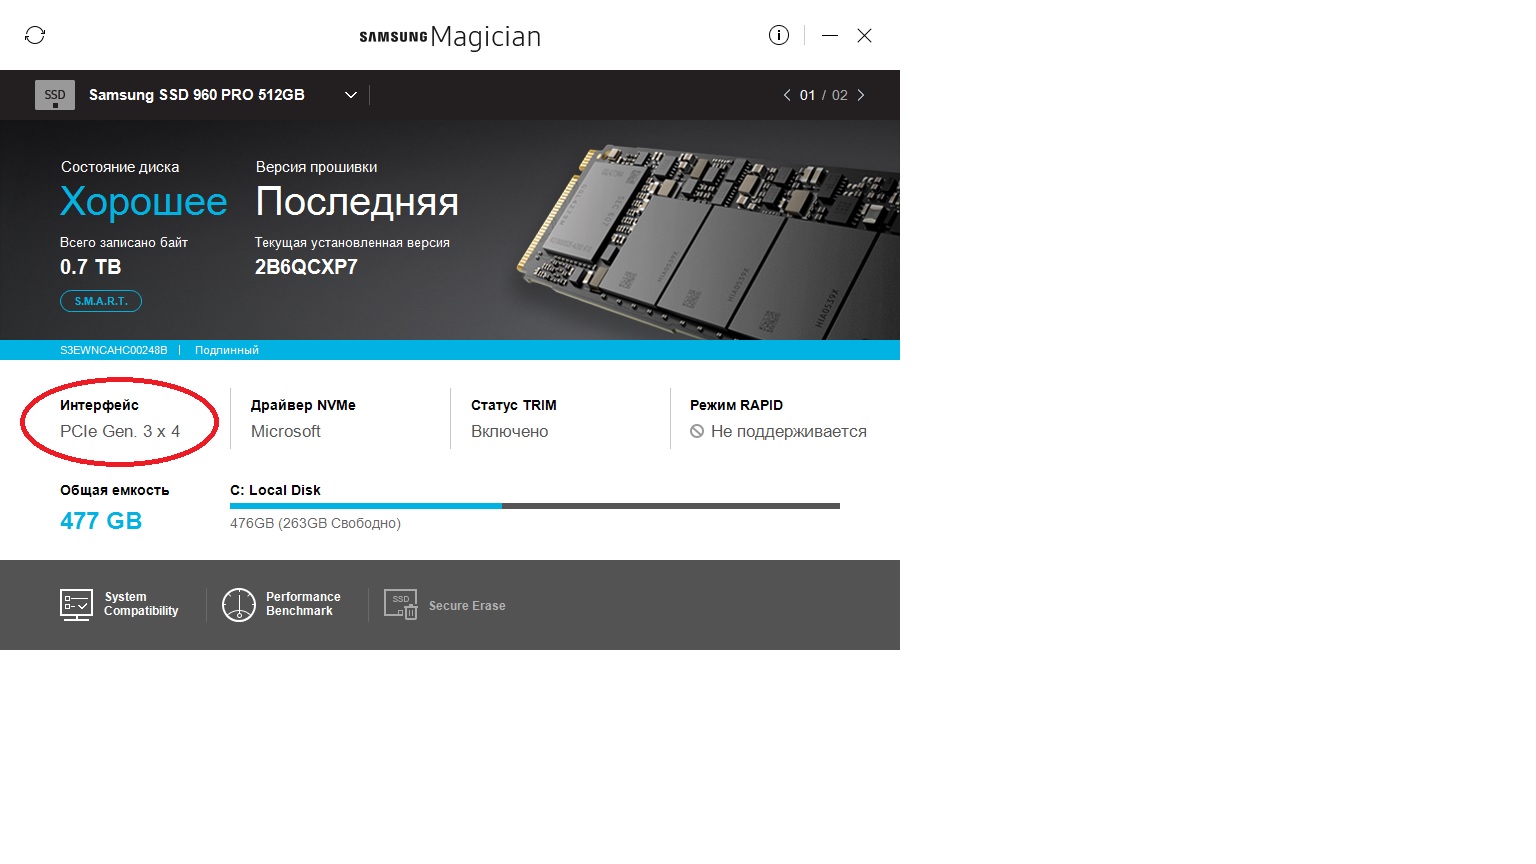Click the firmware version 2B6QCXP7
Image resolution: width=1536 pixels, height=864 pixels.
(306, 267)
